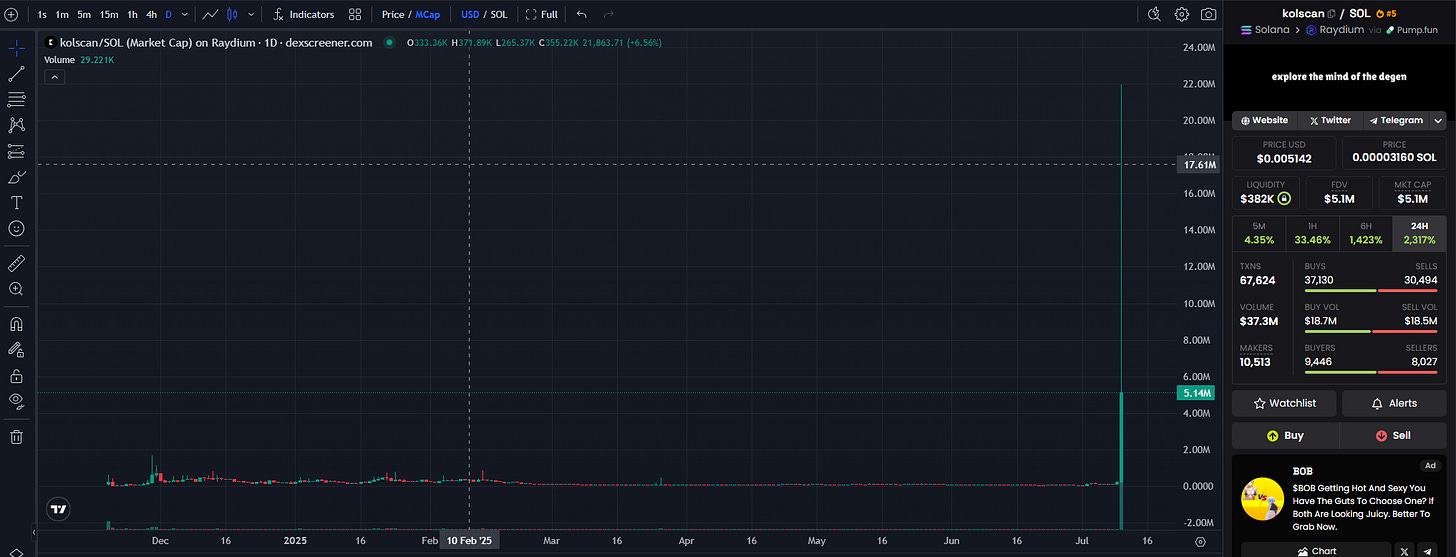Click the red Sell button
Image resolution: width=1456 pixels, height=557 pixels.
coord(1392,436)
